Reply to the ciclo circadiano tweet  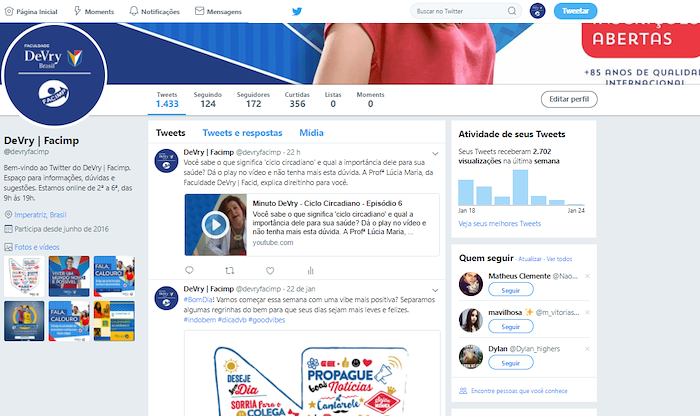[x=189, y=270]
